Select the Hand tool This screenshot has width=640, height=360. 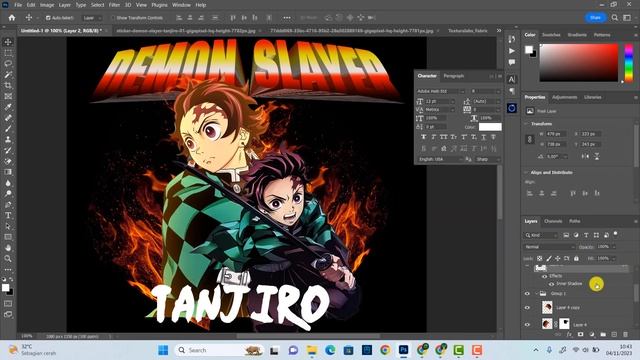8,247
